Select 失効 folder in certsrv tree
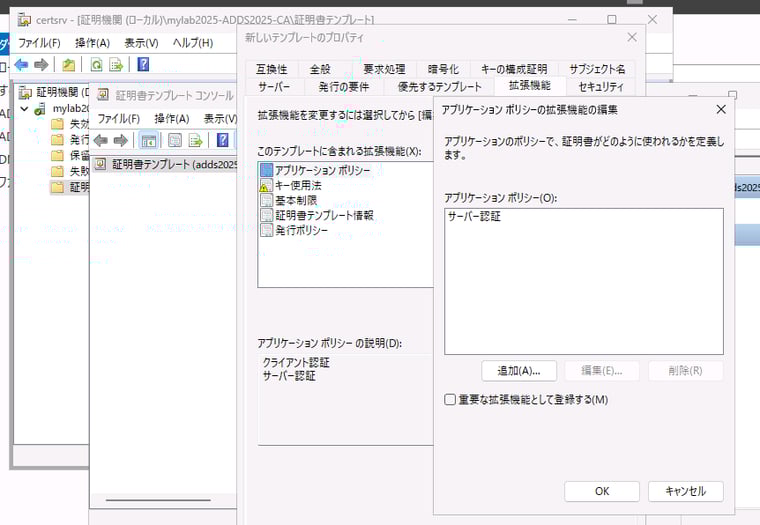 70,124
